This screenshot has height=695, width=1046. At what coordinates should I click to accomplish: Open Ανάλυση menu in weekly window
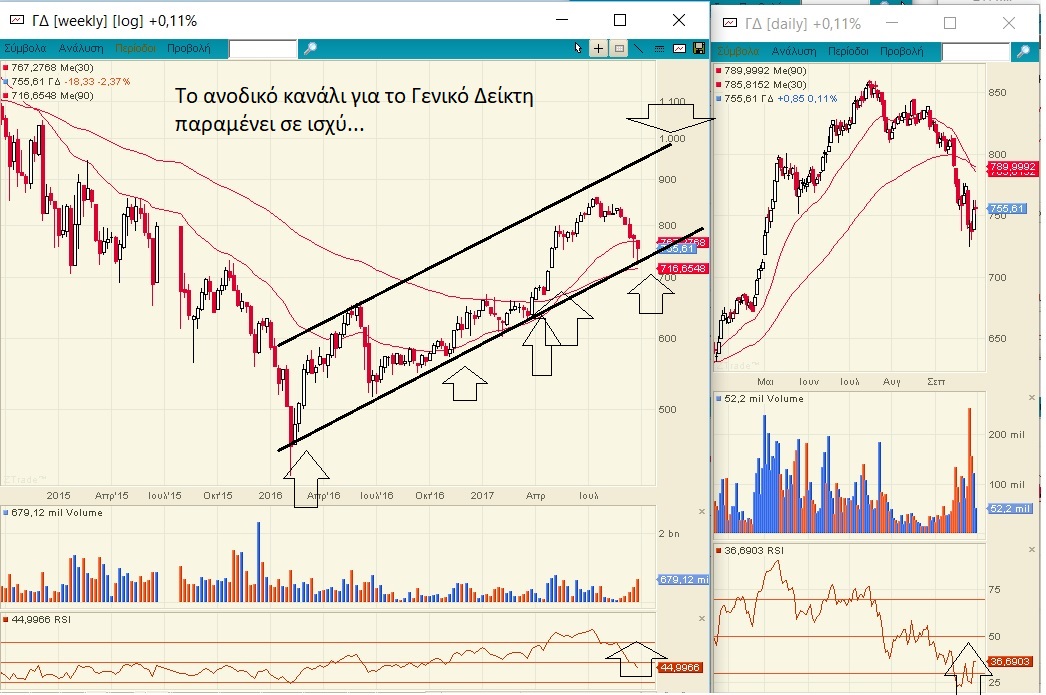pos(82,48)
